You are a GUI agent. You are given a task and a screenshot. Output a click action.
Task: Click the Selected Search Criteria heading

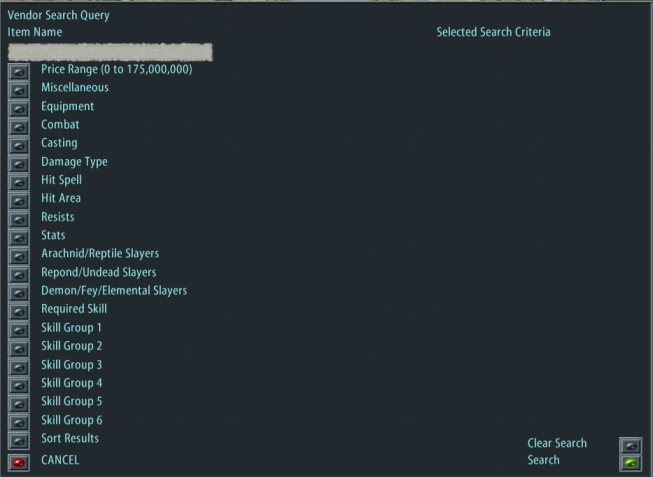(x=493, y=32)
